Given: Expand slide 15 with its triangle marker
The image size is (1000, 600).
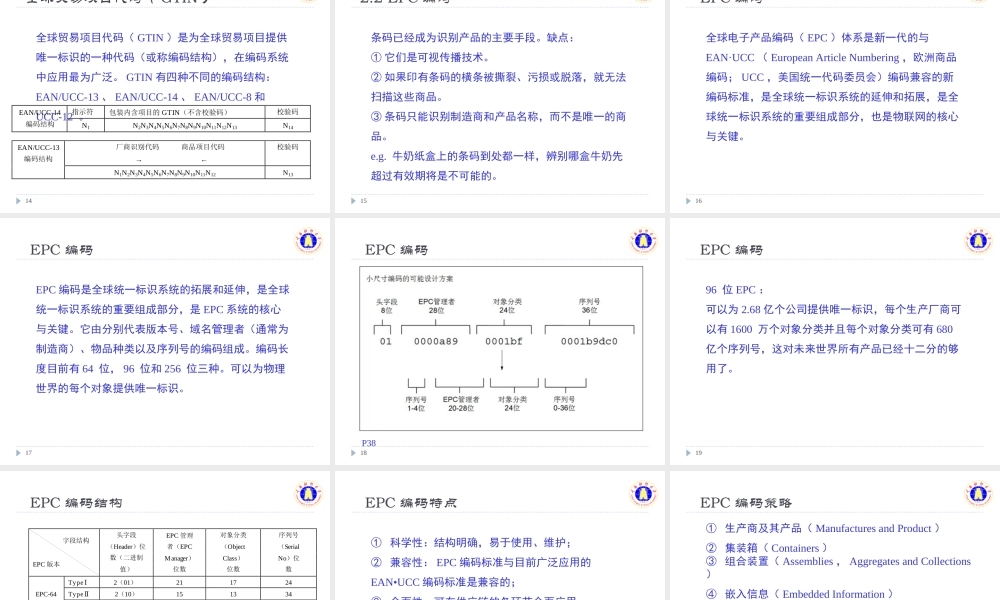Looking at the screenshot, I should pyautogui.click(x=351, y=200).
